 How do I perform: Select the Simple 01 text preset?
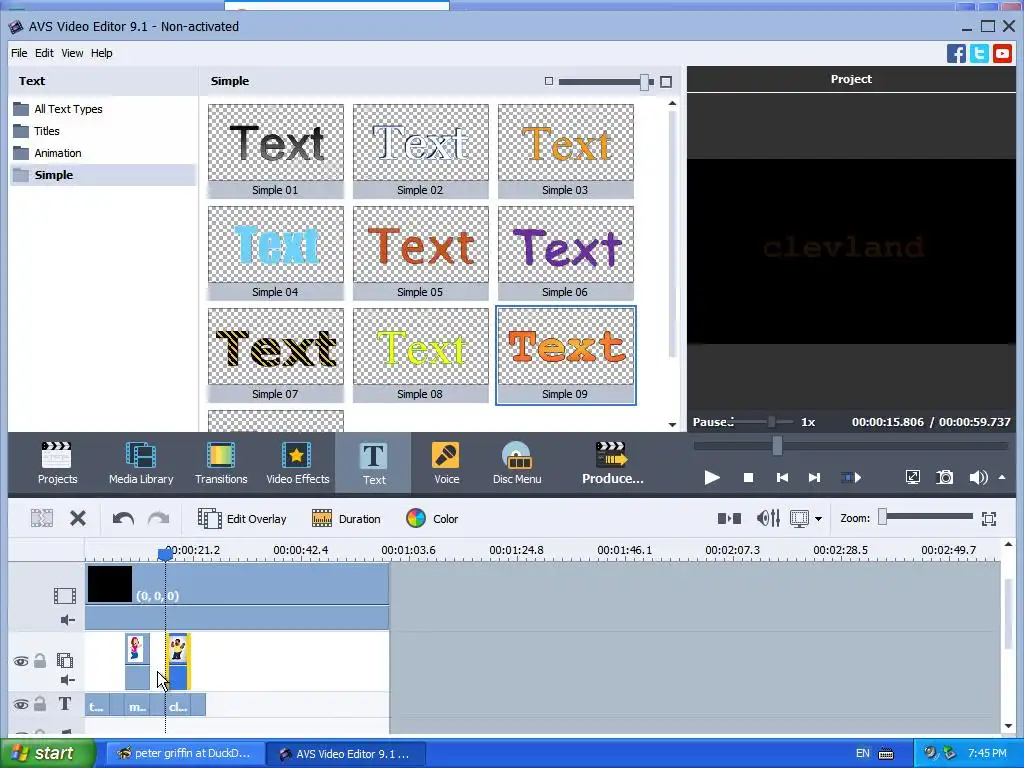point(276,151)
